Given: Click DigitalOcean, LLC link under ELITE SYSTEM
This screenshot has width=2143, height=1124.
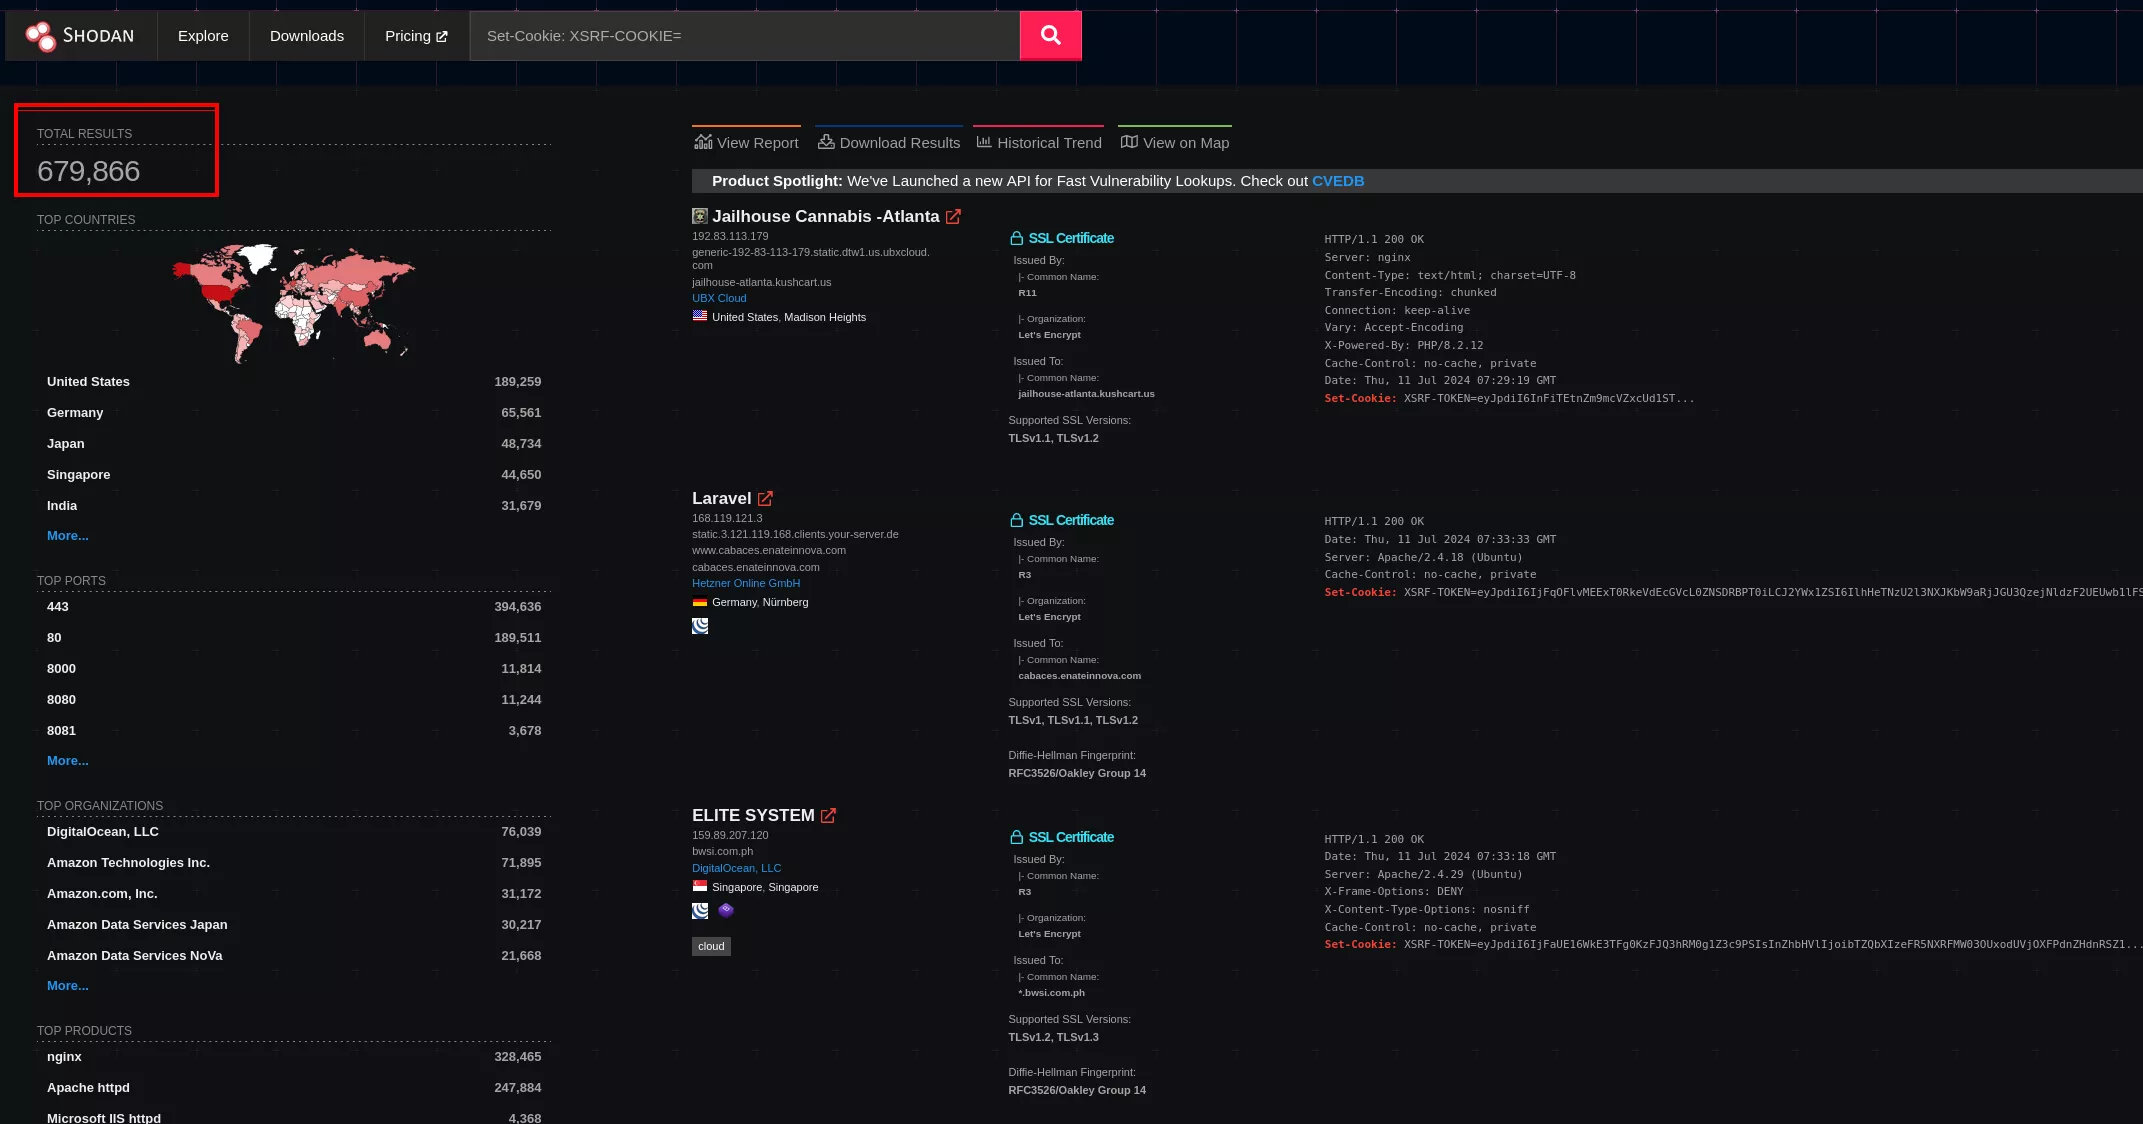Looking at the screenshot, I should coord(736,868).
